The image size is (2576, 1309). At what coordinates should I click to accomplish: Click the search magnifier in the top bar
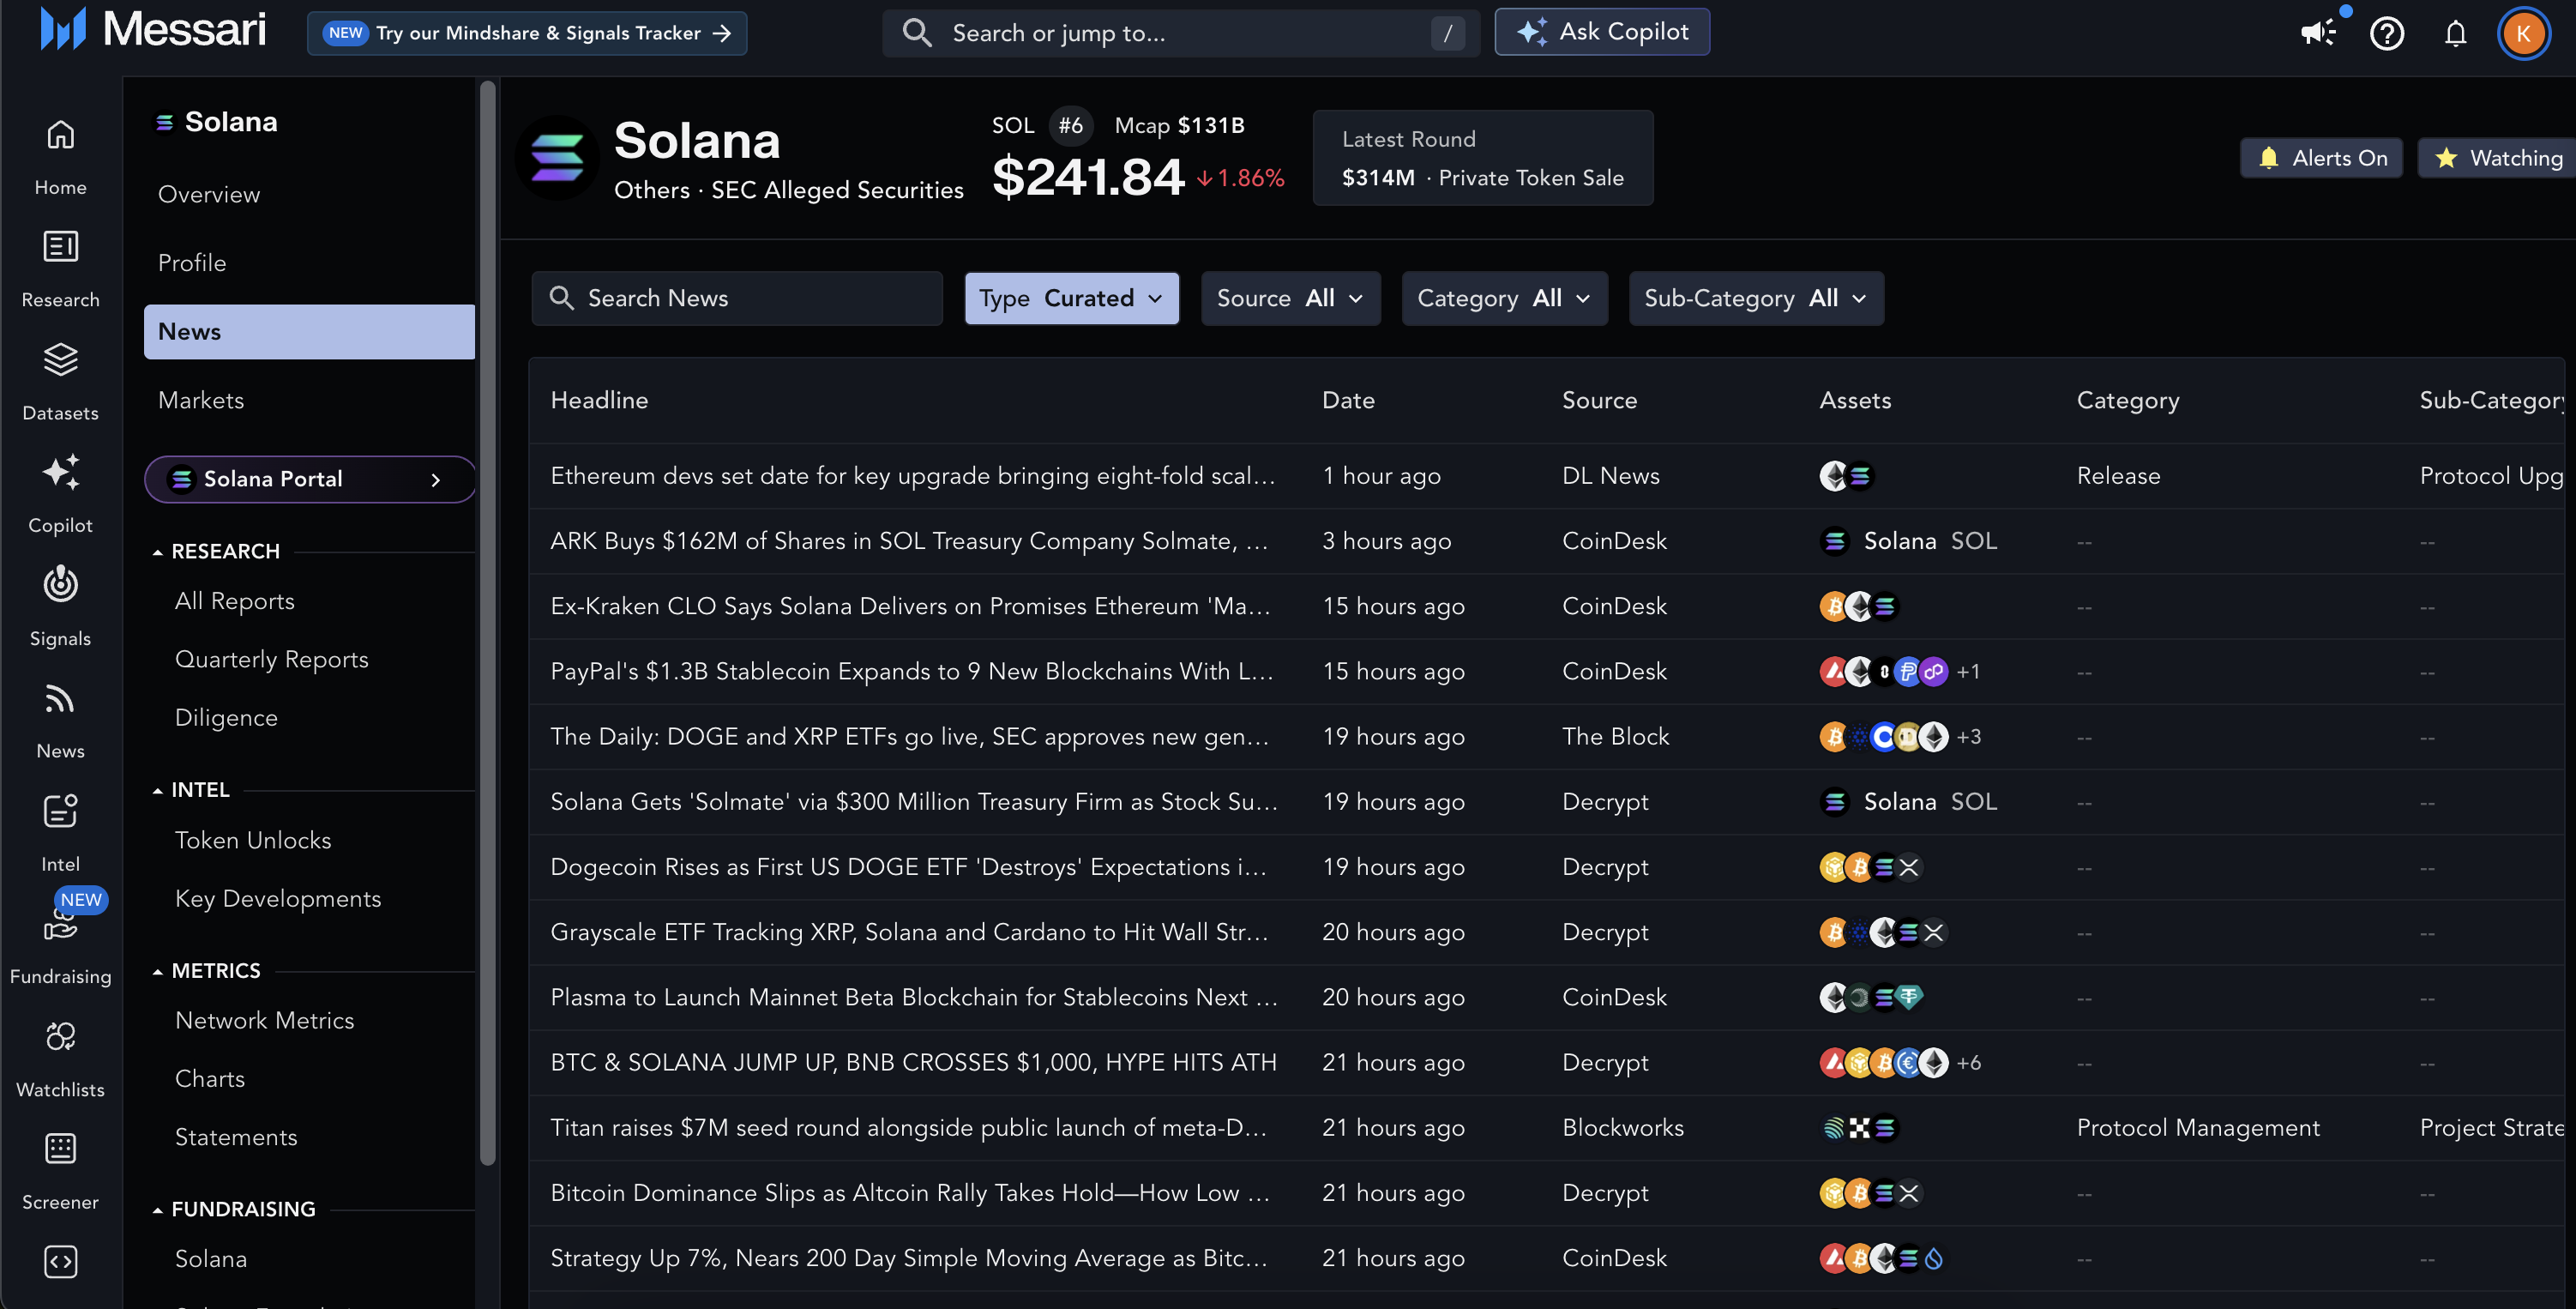(916, 33)
